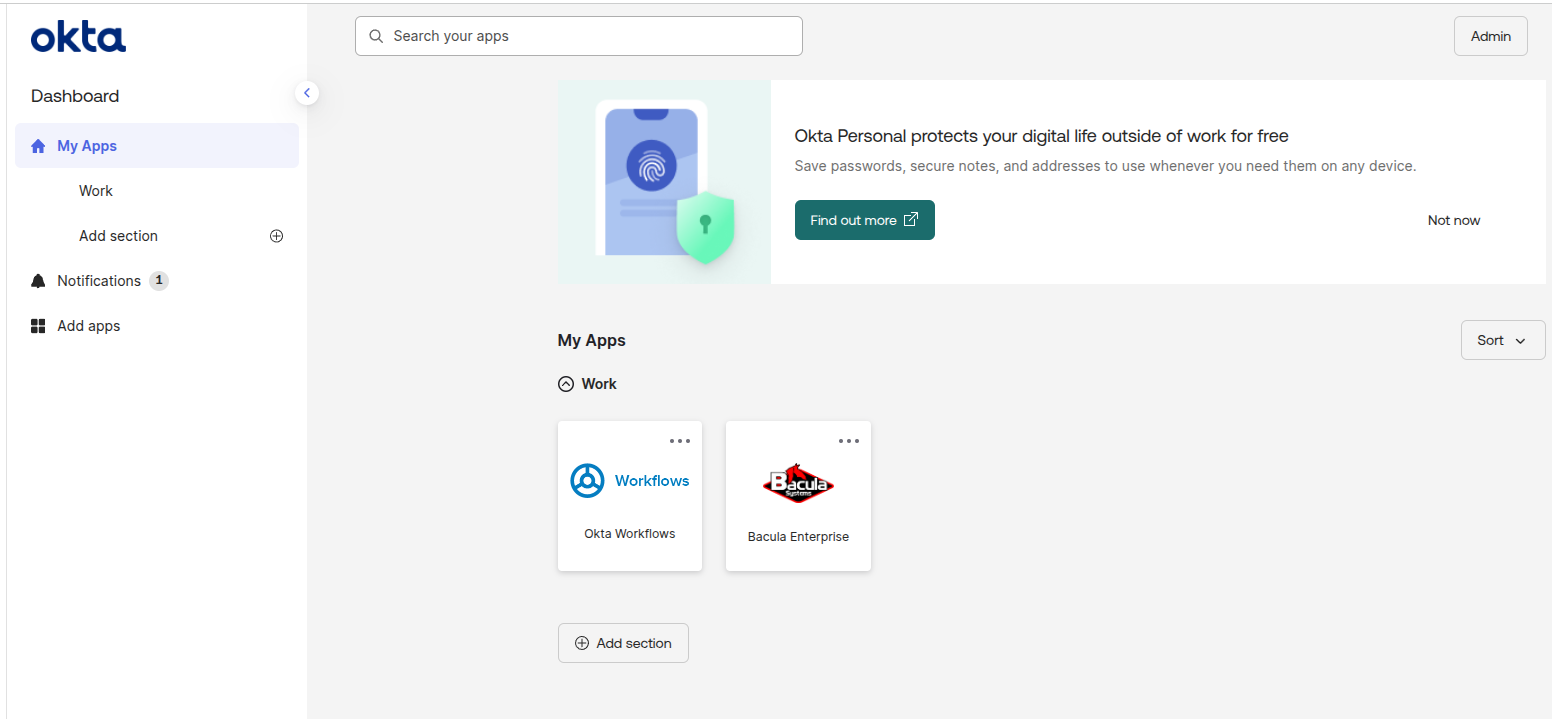The image size is (1552, 719).
Task: Click the Notifications bell icon
Action: (38, 281)
